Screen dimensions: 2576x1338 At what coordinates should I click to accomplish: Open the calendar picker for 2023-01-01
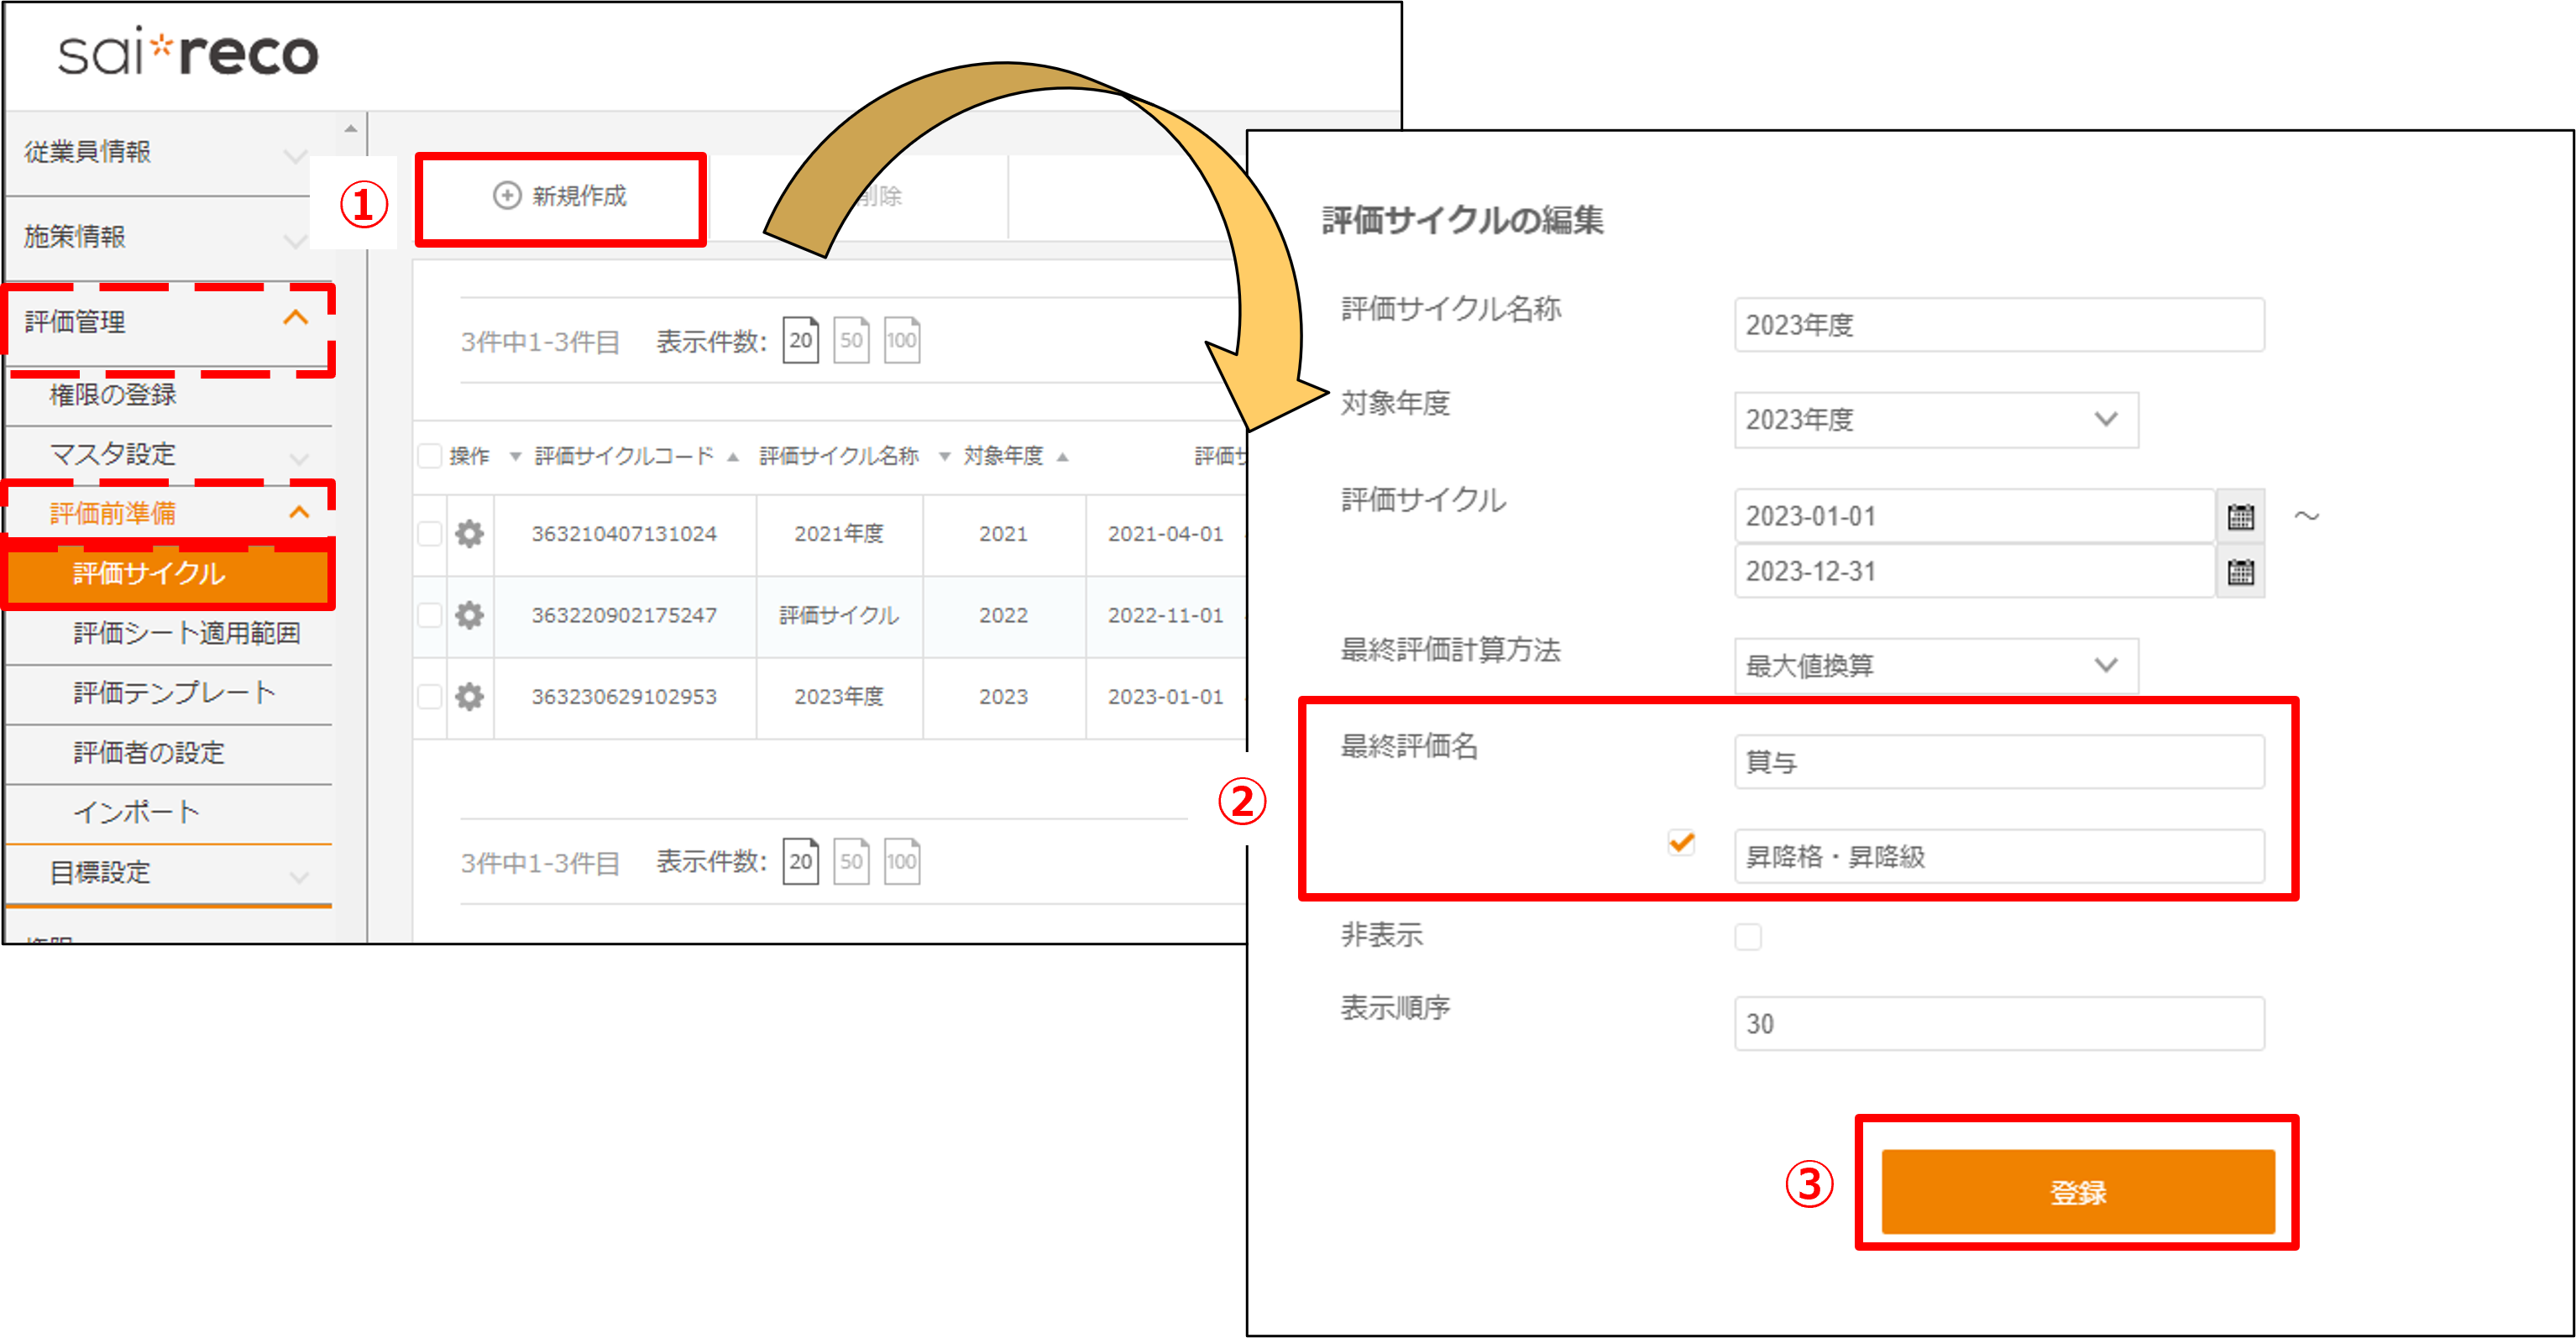(2242, 516)
